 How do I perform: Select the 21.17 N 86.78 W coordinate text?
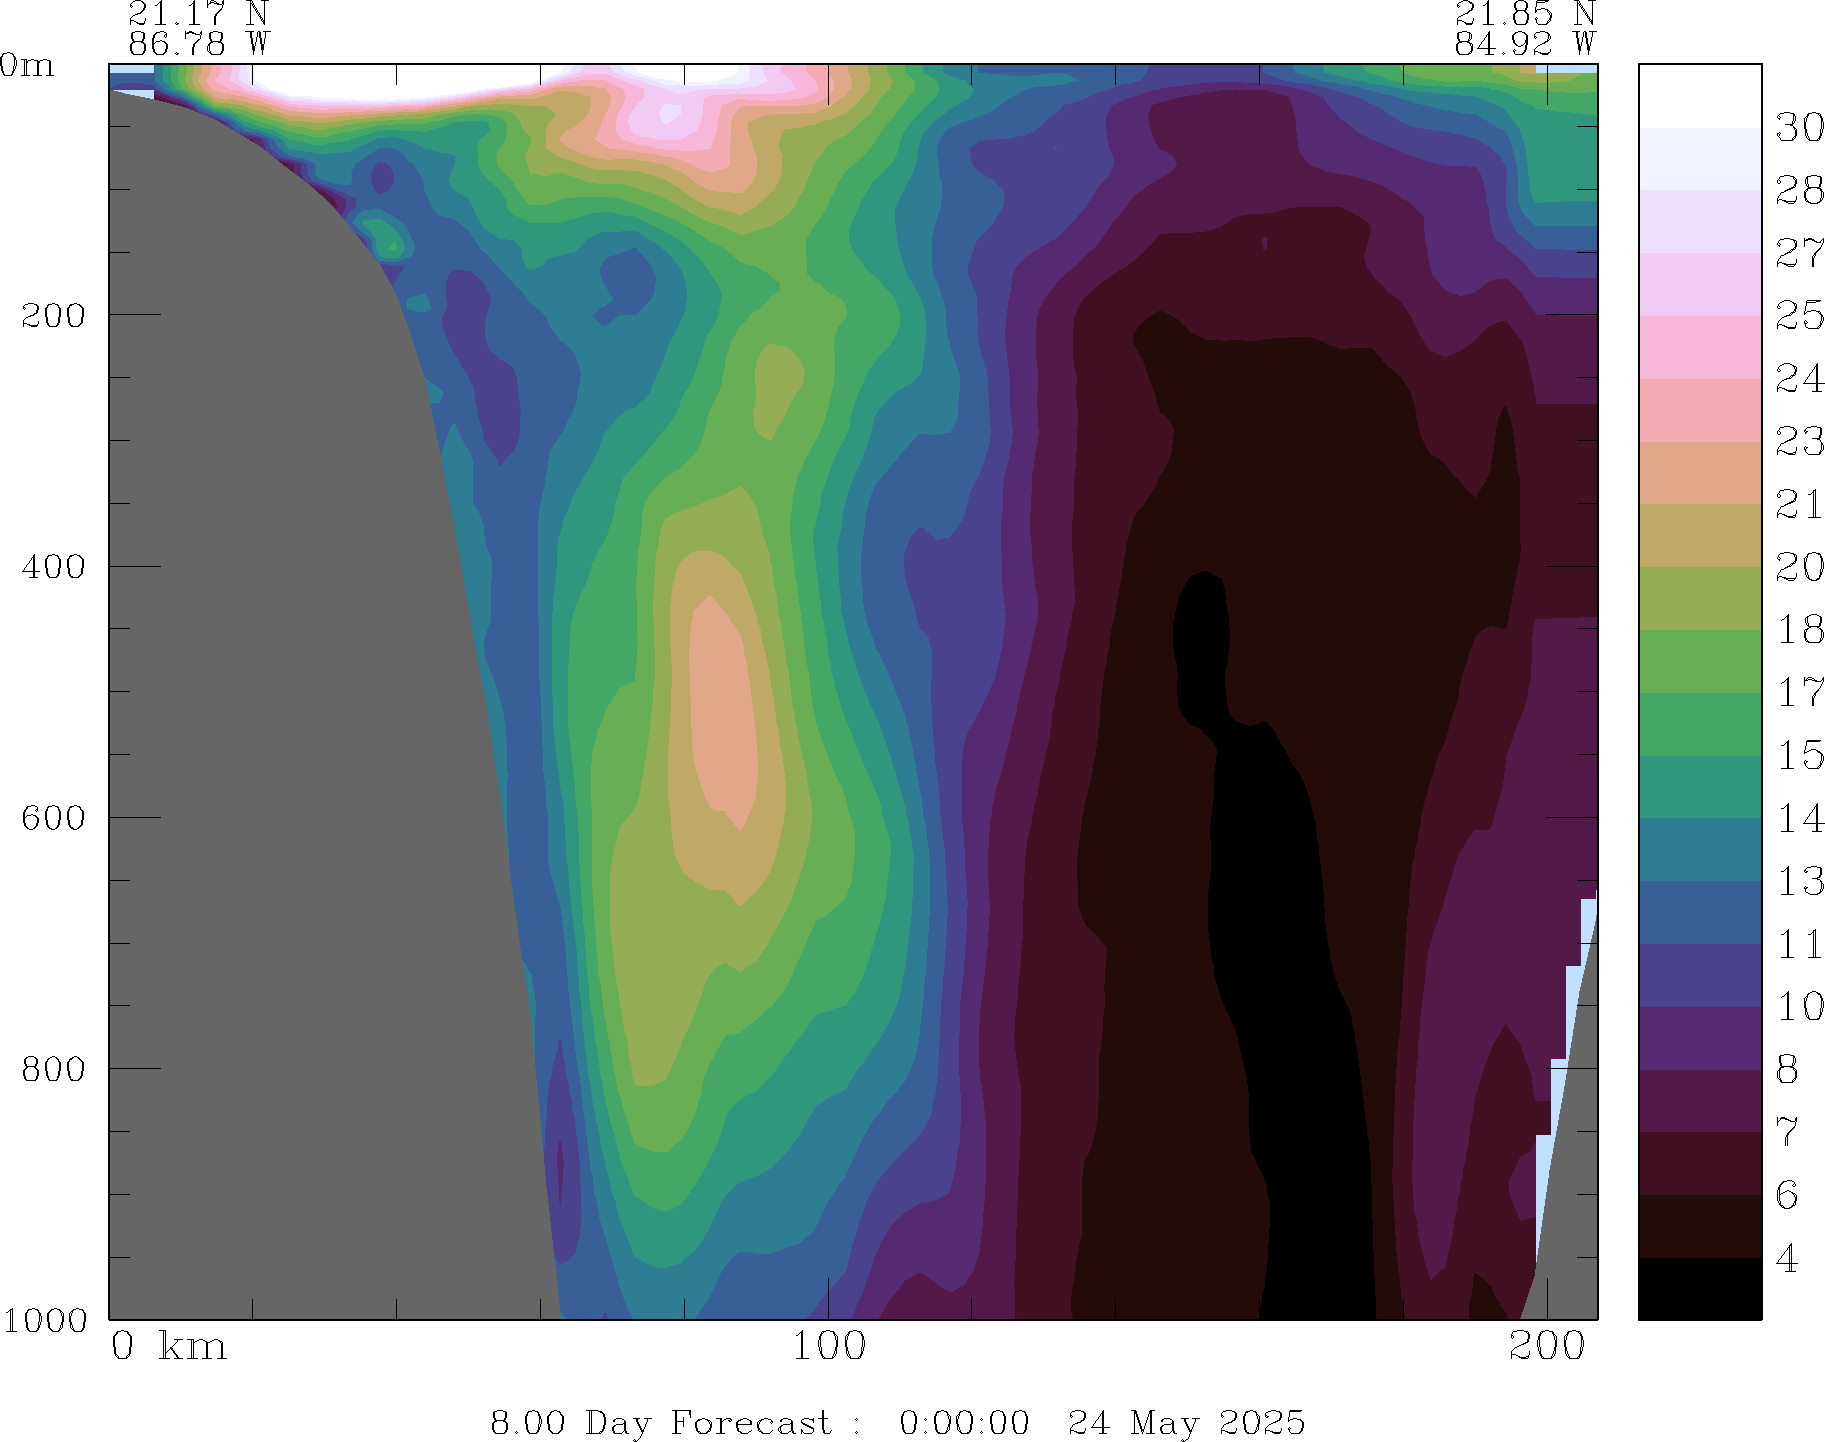pyautogui.click(x=199, y=28)
